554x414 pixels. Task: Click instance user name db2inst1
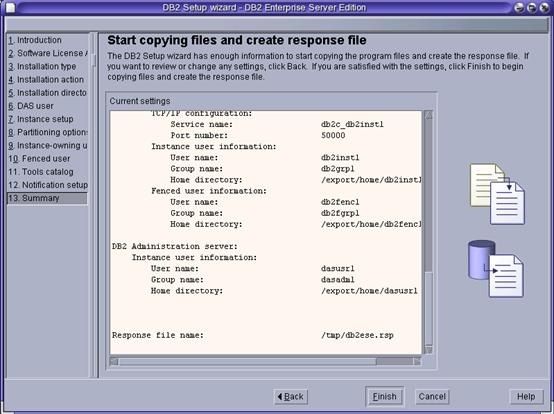[340, 158]
